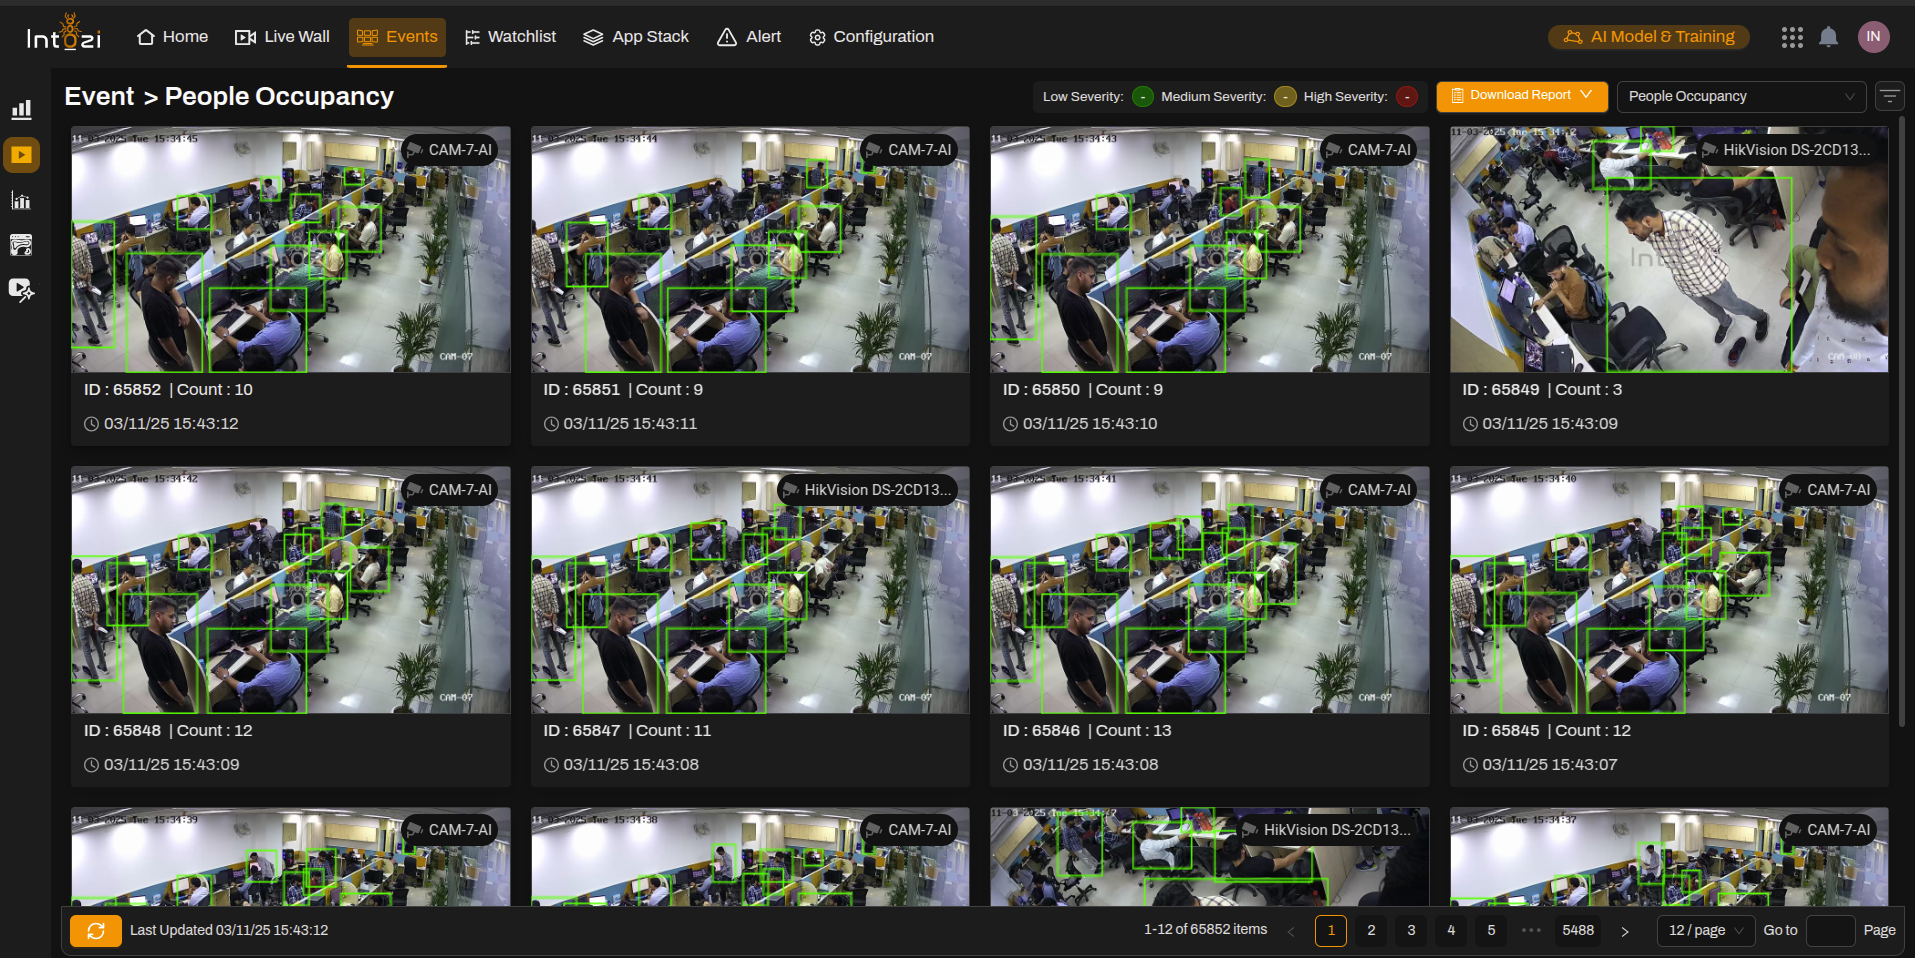The width and height of the screenshot is (1915, 958).
Task: Select the Low Severity green indicator
Action: (x=1142, y=97)
